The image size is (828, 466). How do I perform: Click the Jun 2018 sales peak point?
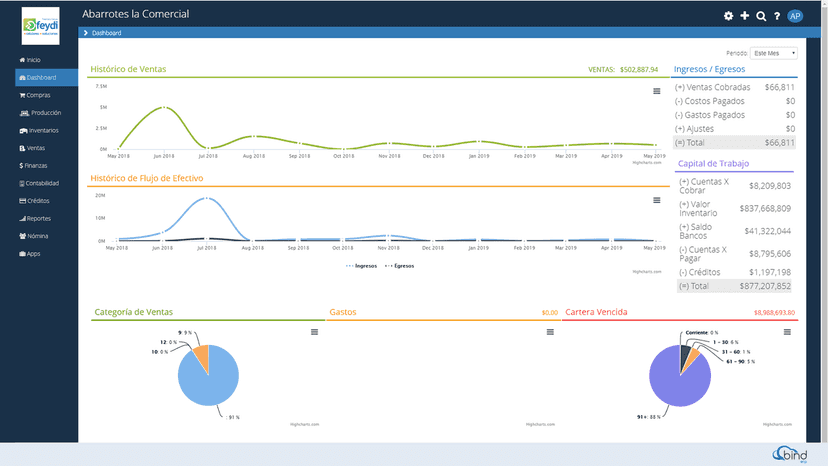tap(164, 107)
